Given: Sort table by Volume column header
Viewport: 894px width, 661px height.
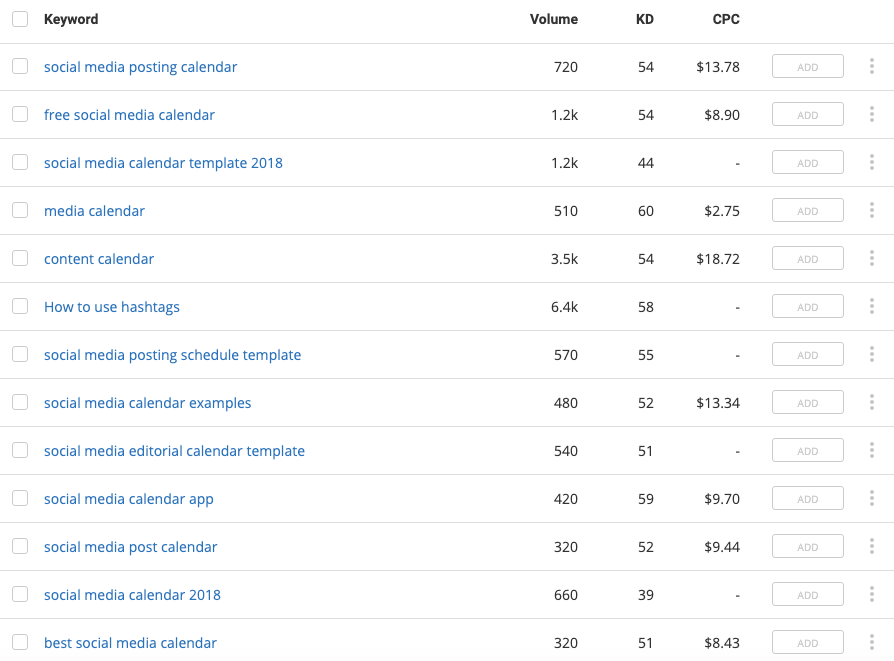Looking at the screenshot, I should point(553,19).
